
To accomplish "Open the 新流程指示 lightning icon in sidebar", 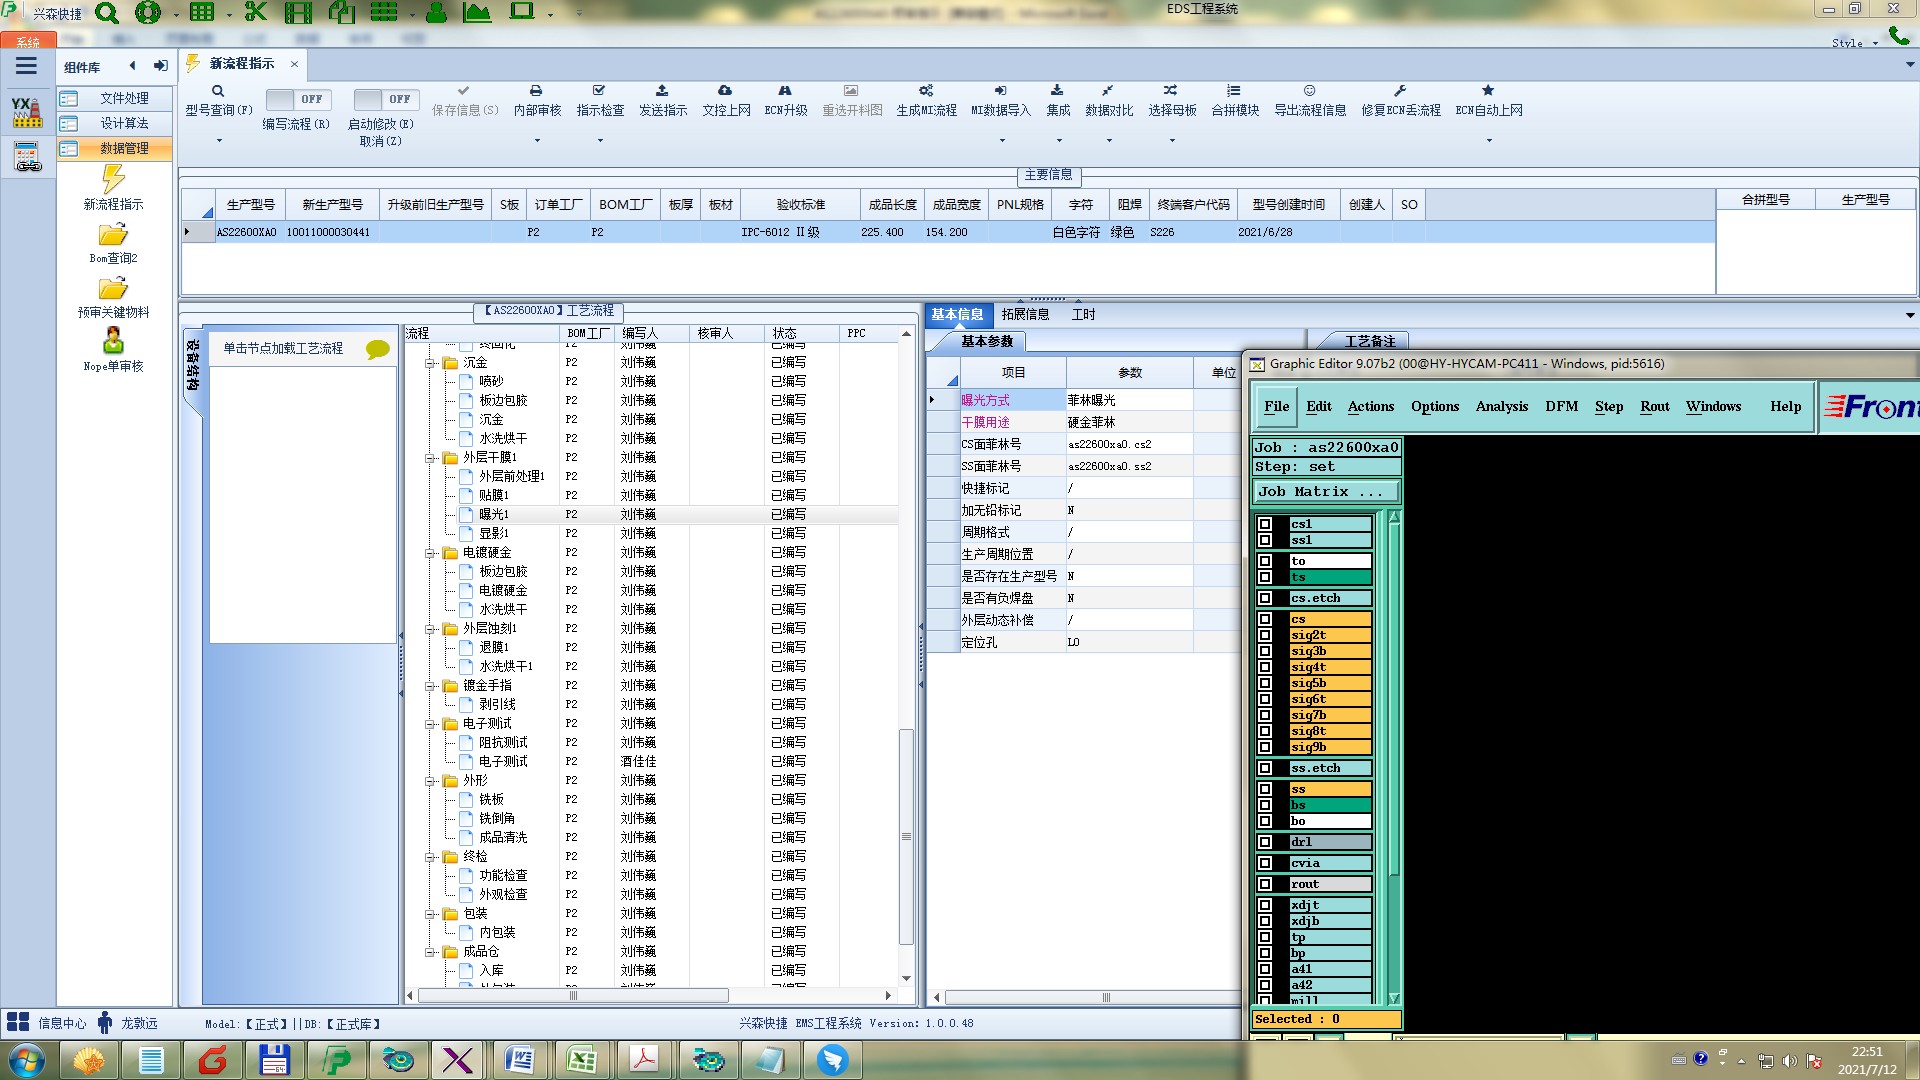I will (113, 180).
